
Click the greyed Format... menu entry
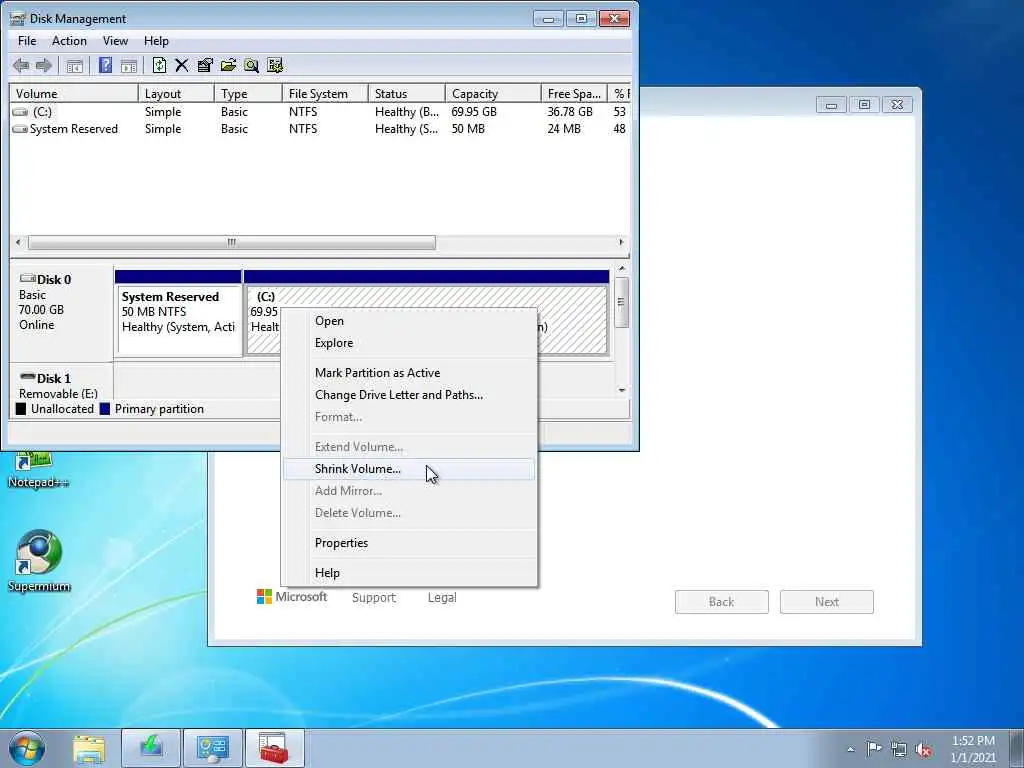(409, 417)
